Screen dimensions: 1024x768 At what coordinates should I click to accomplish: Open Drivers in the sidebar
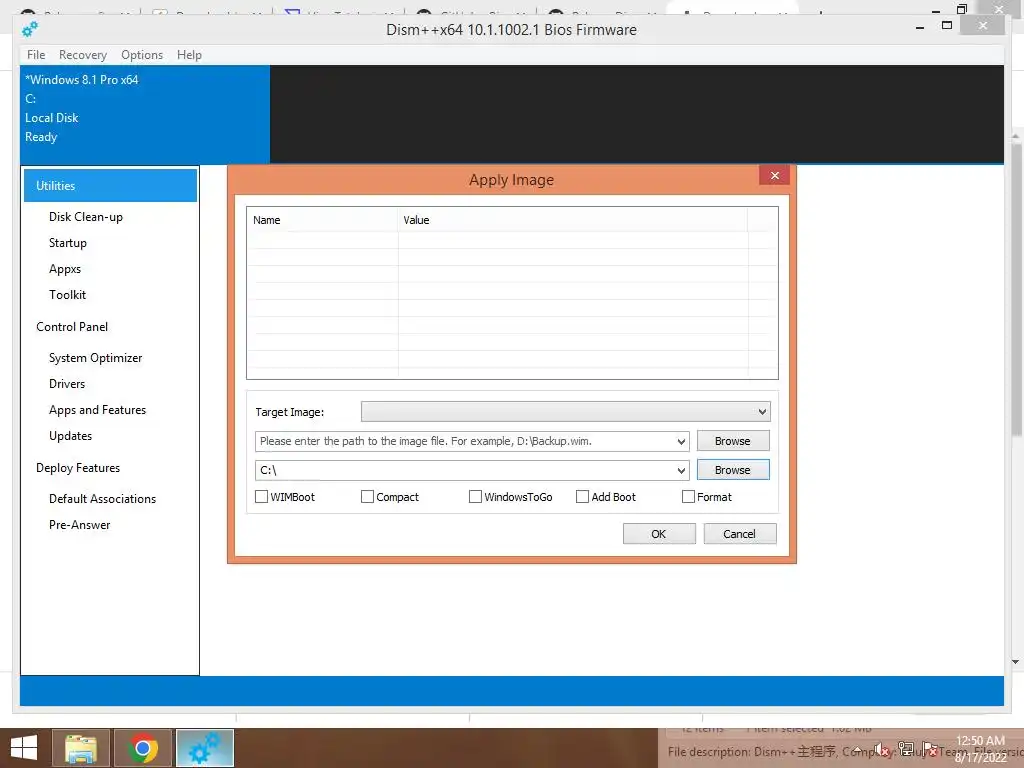click(x=67, y=384)
